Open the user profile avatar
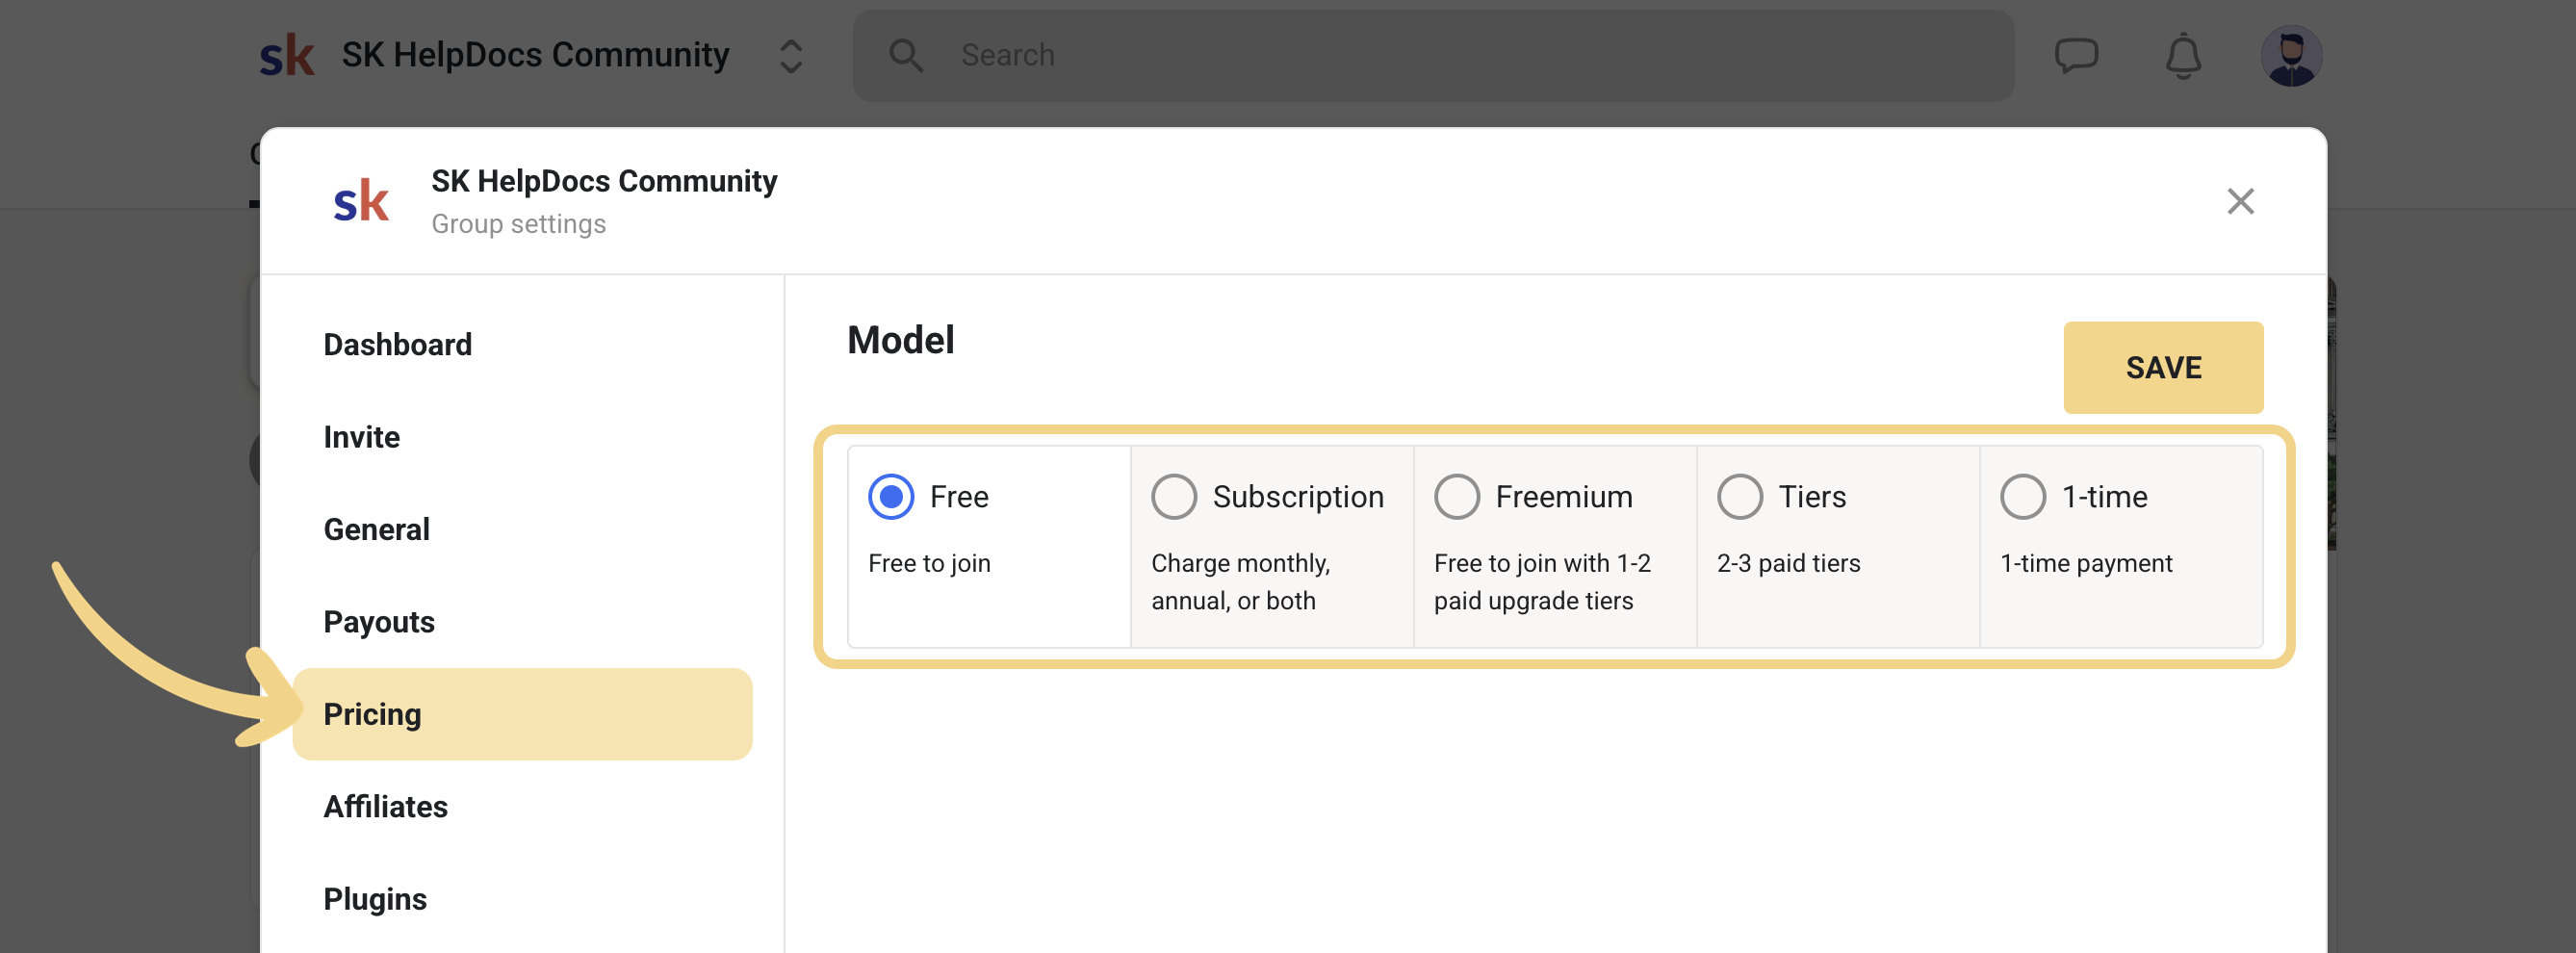Image resolution: width=2576 pixels, height=953 pixels. (x=2290, y=55)
